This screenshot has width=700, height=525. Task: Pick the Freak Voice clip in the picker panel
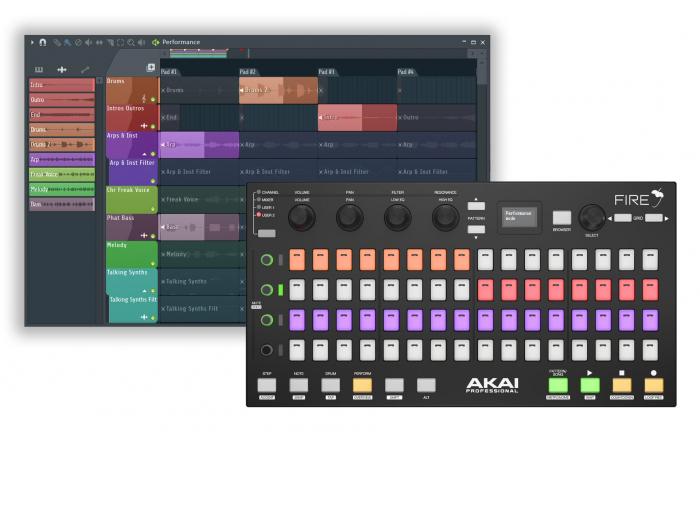(x=61, y=174)
